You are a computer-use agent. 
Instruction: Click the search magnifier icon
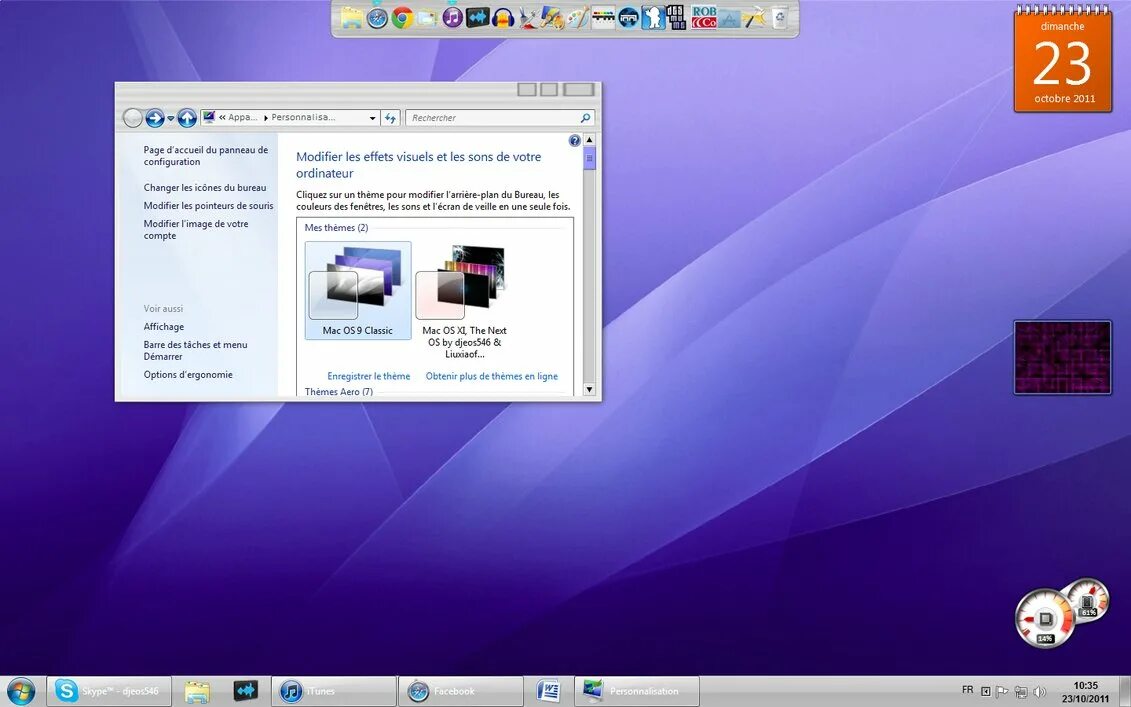tap(585, 118)
